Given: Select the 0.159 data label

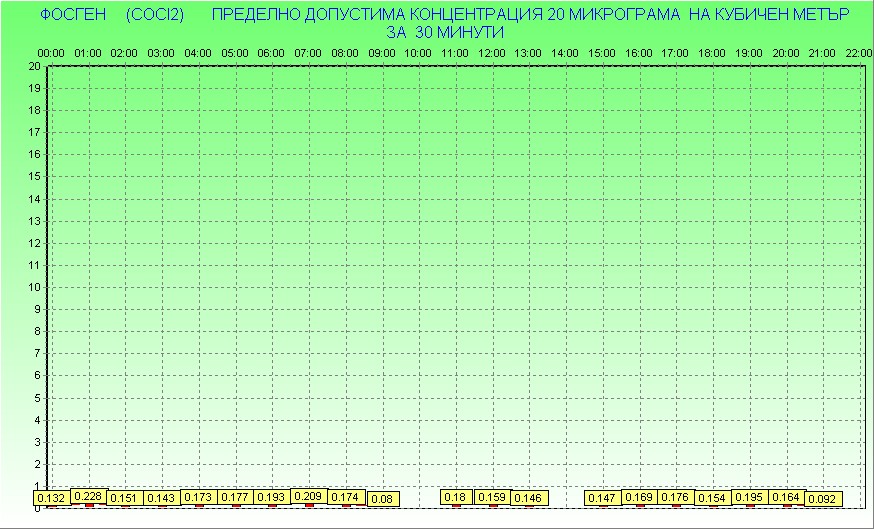Looking at the screenshot, I should [x=492, y=497].
